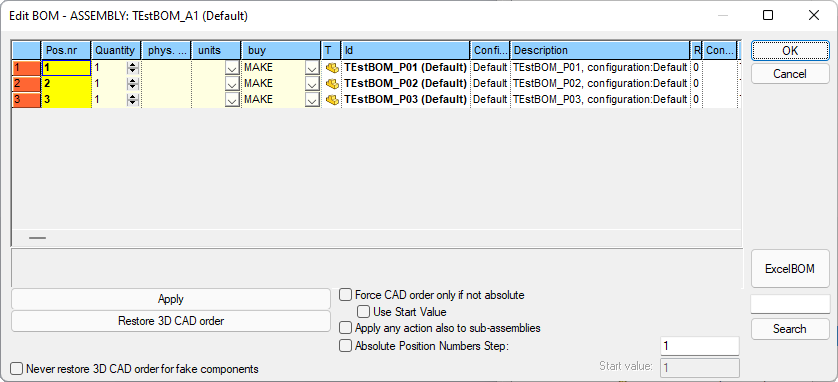Click the Confi... column header
Viewport: 838px width, 382px height.
coord(490,51)
